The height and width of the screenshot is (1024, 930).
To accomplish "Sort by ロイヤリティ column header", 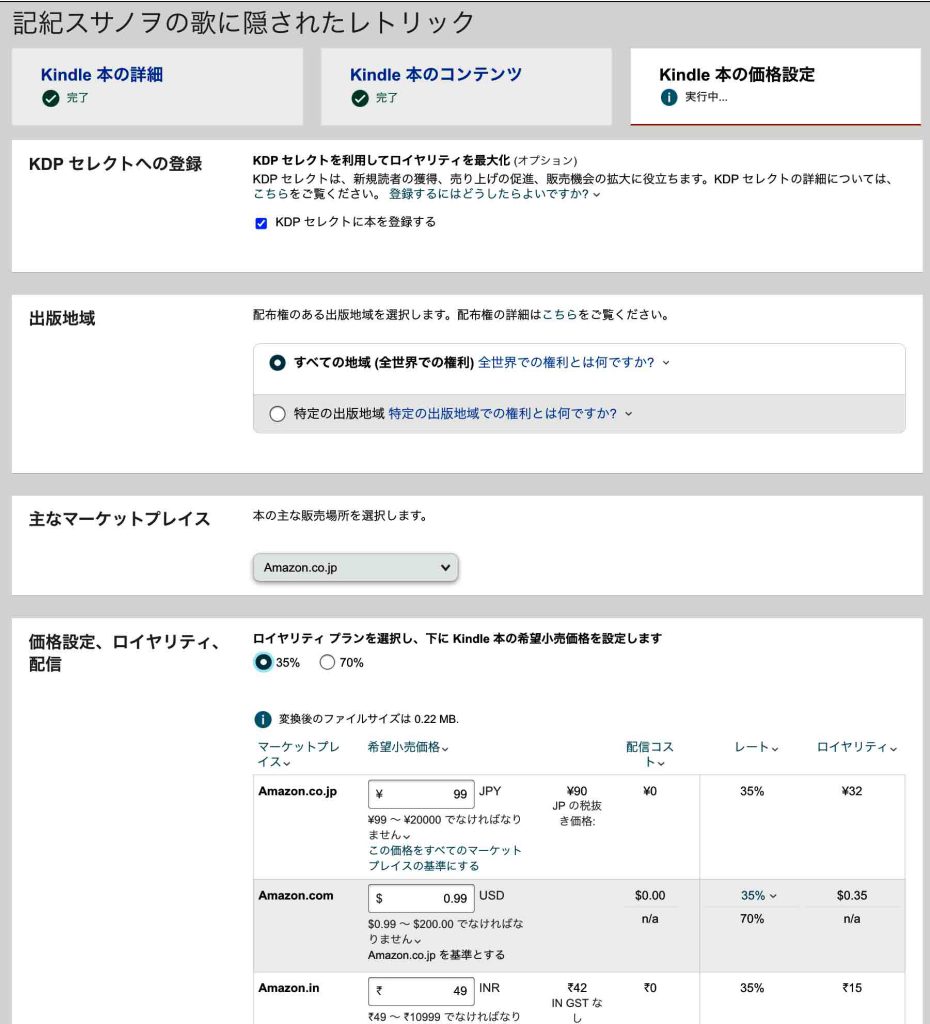I will click(x=856, y=747).
